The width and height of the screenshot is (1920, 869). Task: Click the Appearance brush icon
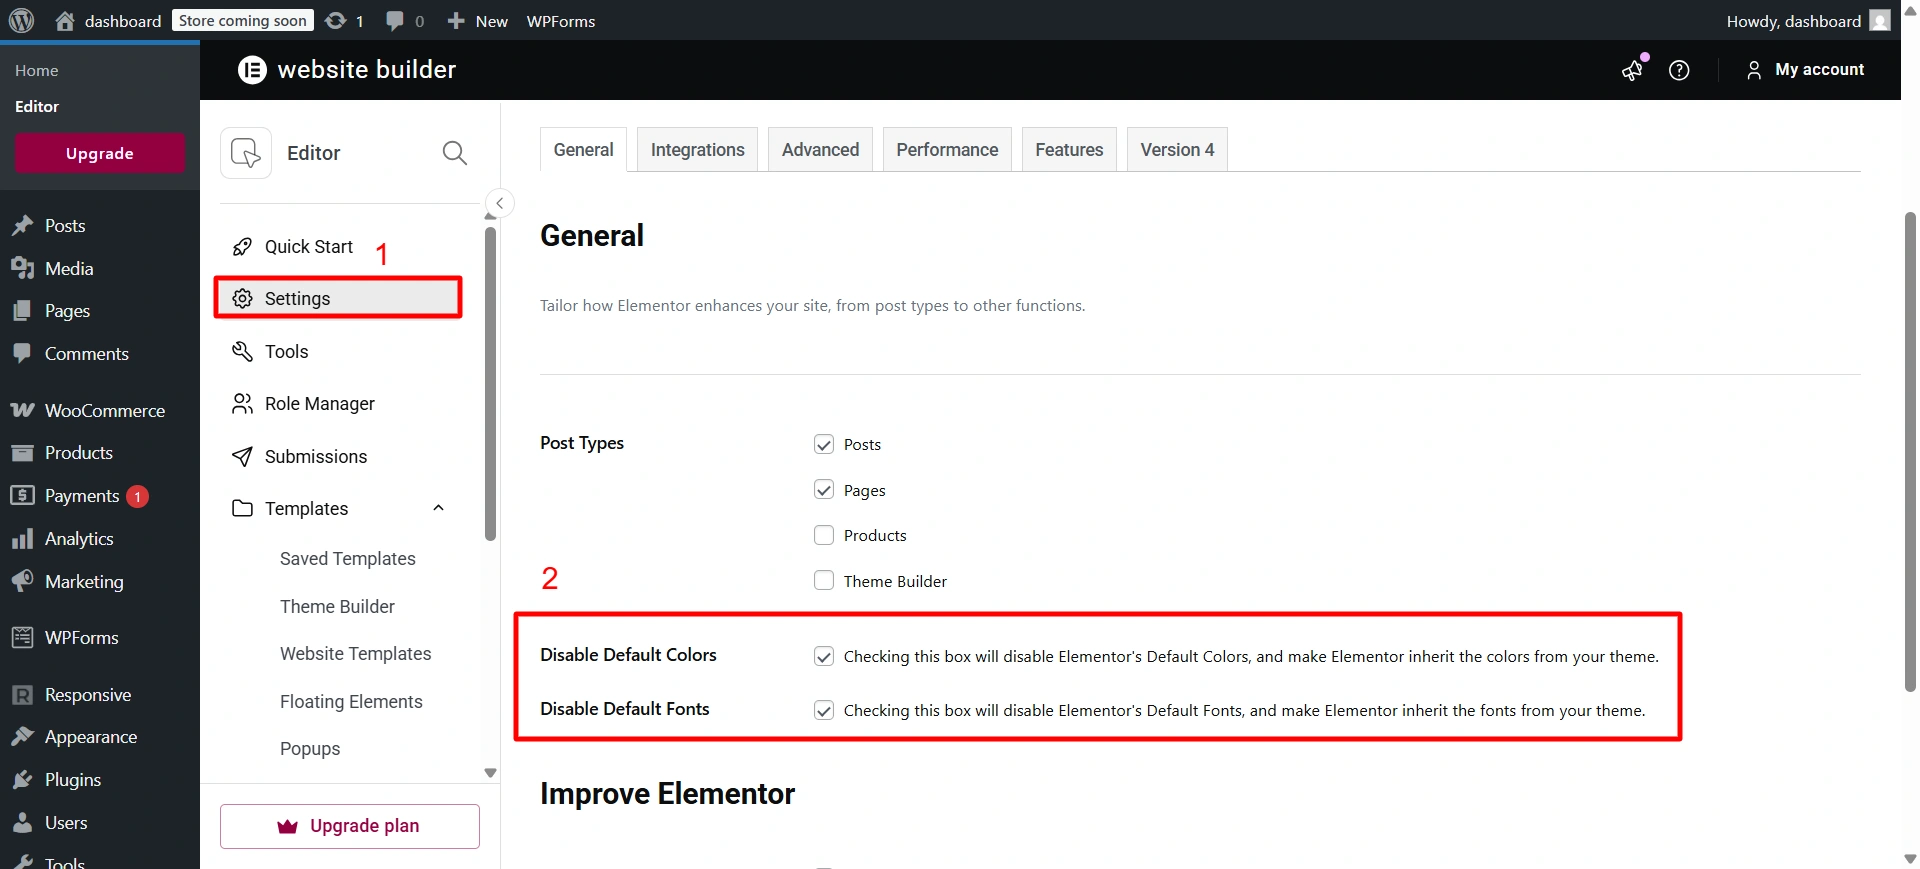click(x=22, y=737)
